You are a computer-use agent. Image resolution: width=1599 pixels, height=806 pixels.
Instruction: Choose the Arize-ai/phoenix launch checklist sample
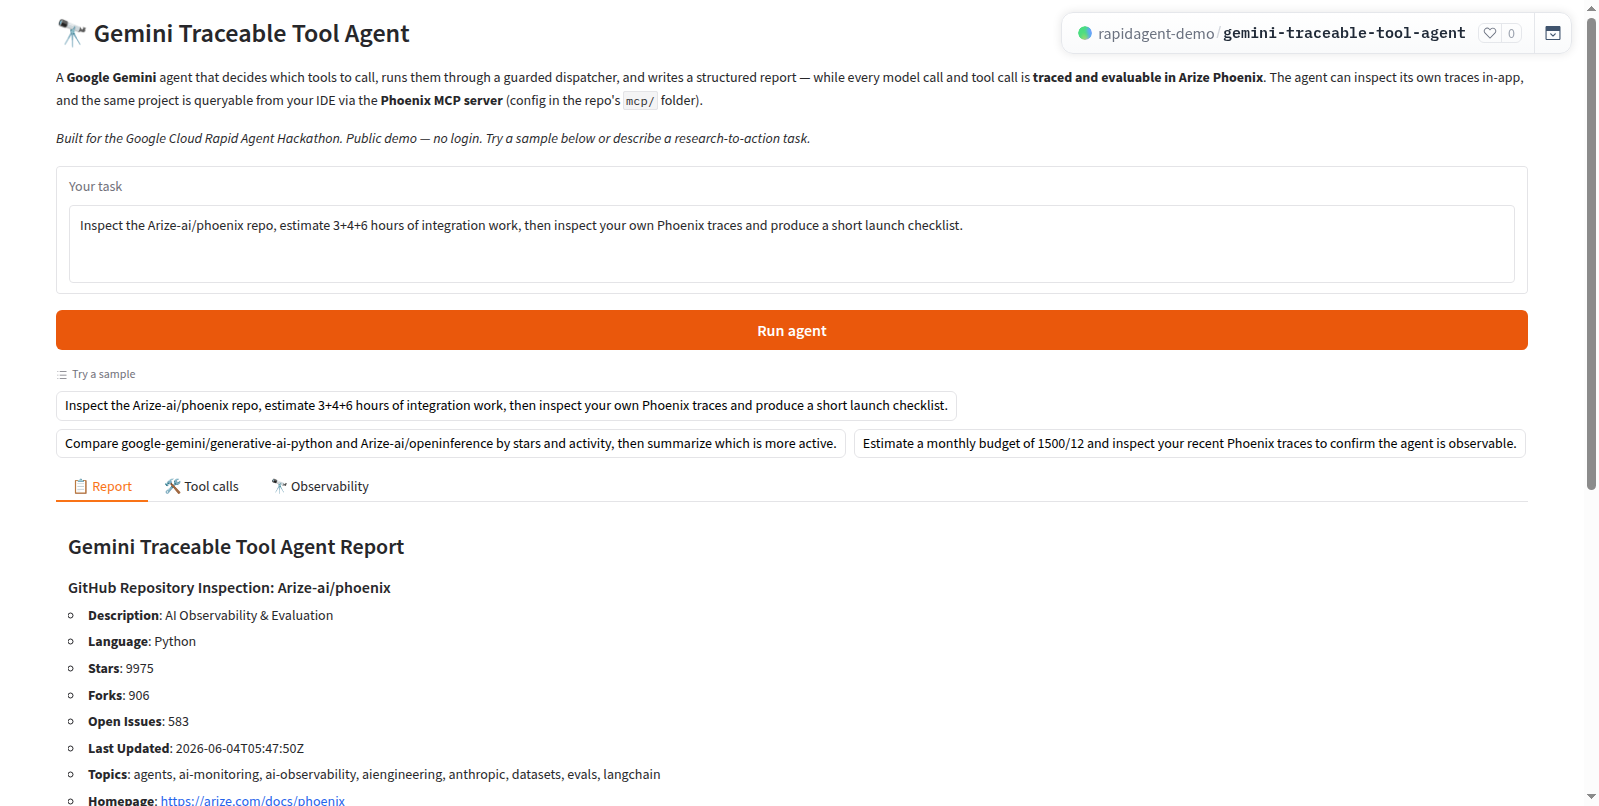pyautogui.click(x=506, y=405)
